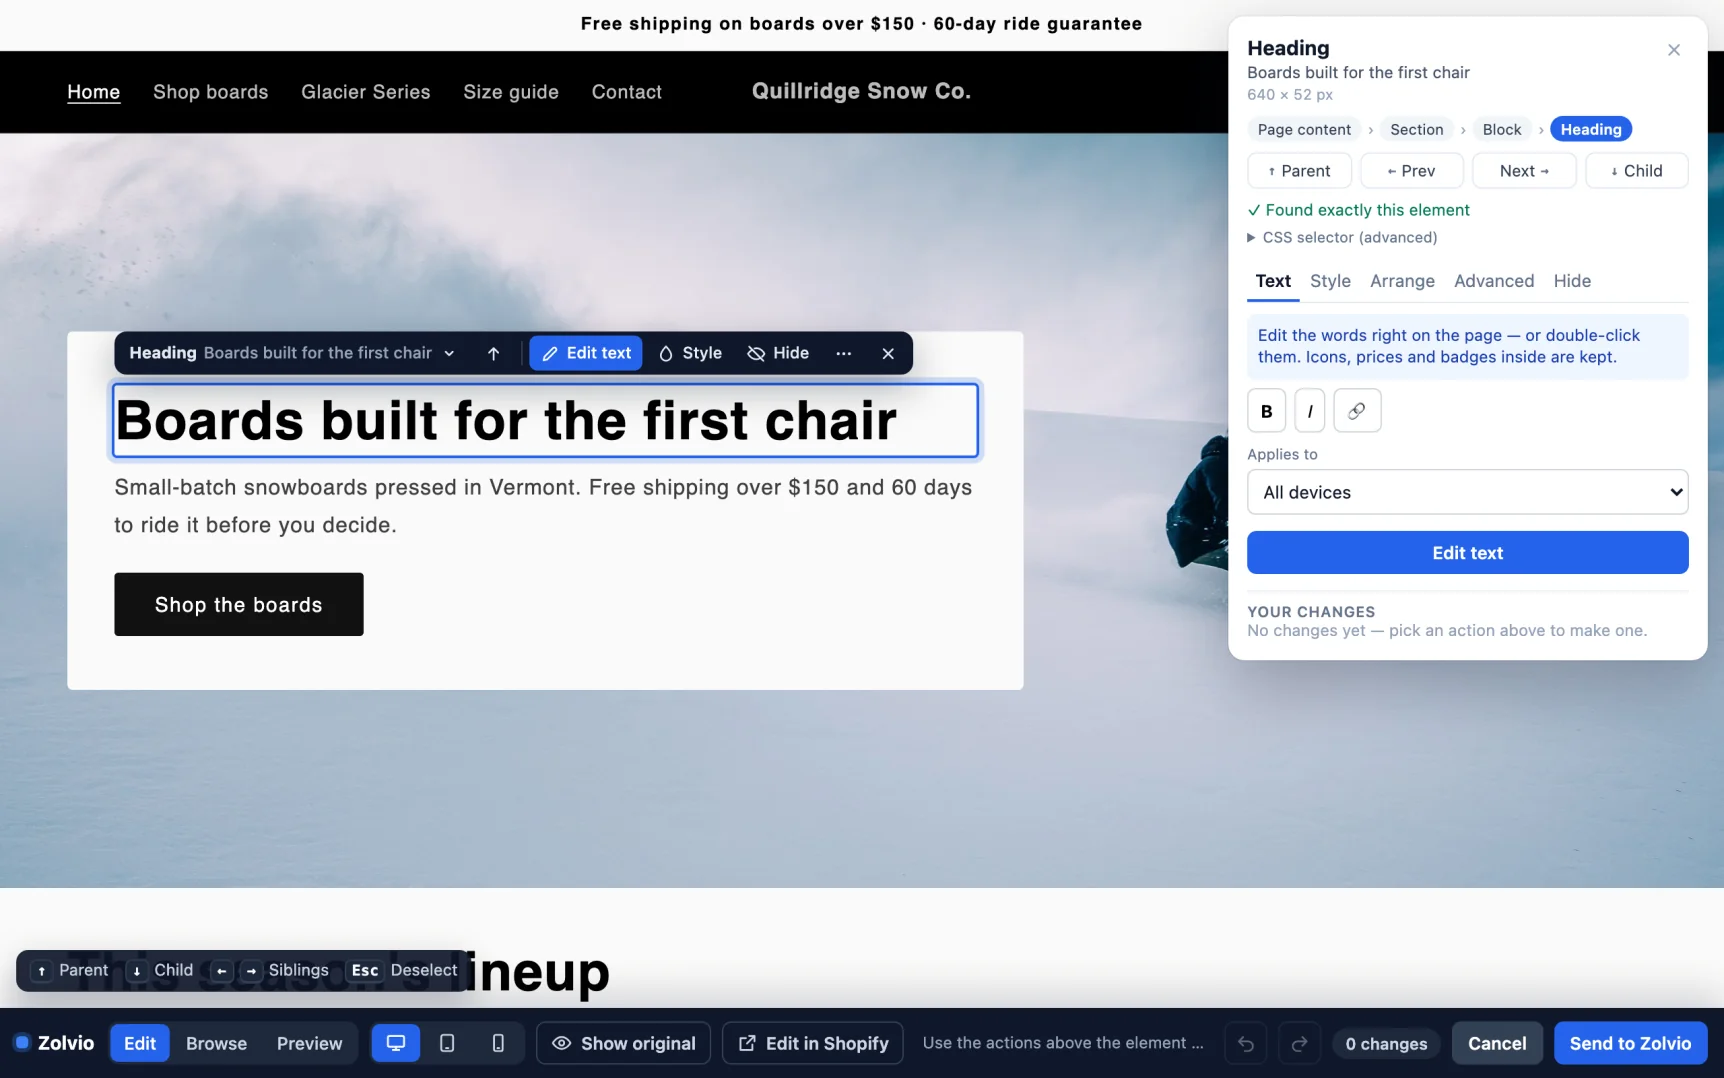The width and height of the screenshot is (1724, 1078).
Task: Open the Applies to devices dropdown
Action: point(1467,492)
